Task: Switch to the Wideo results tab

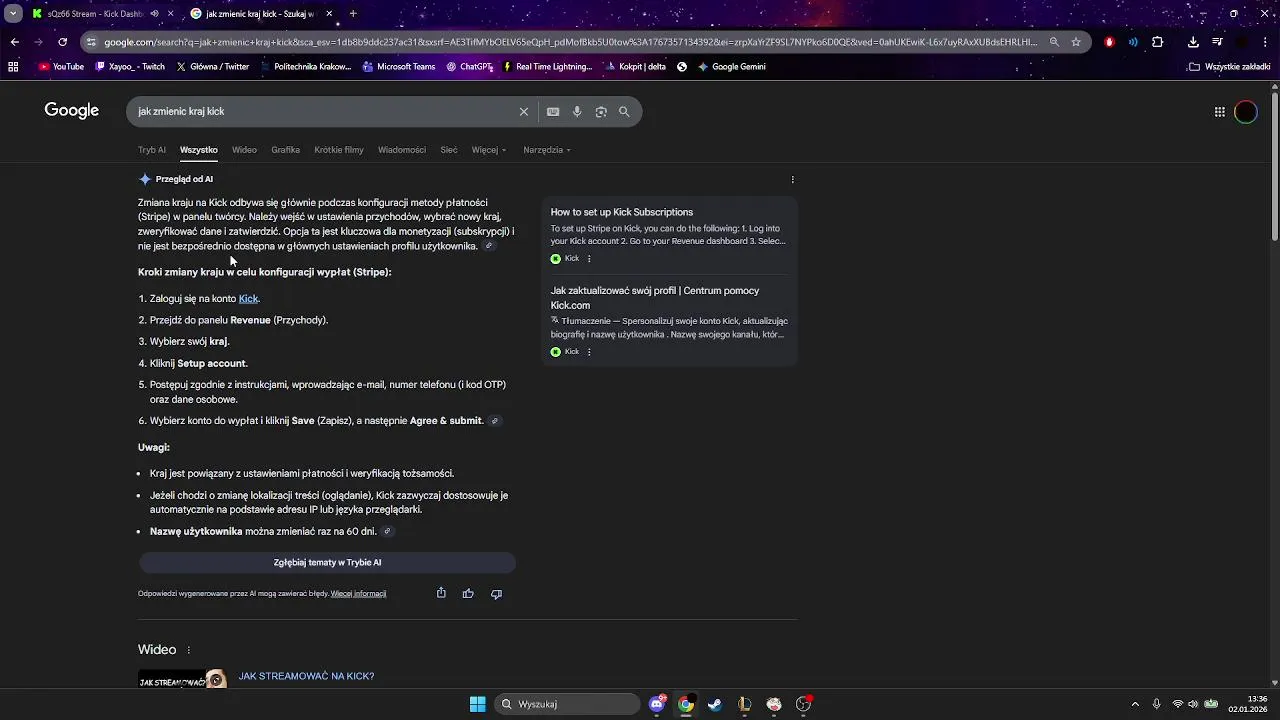Action: coord(244,150)
